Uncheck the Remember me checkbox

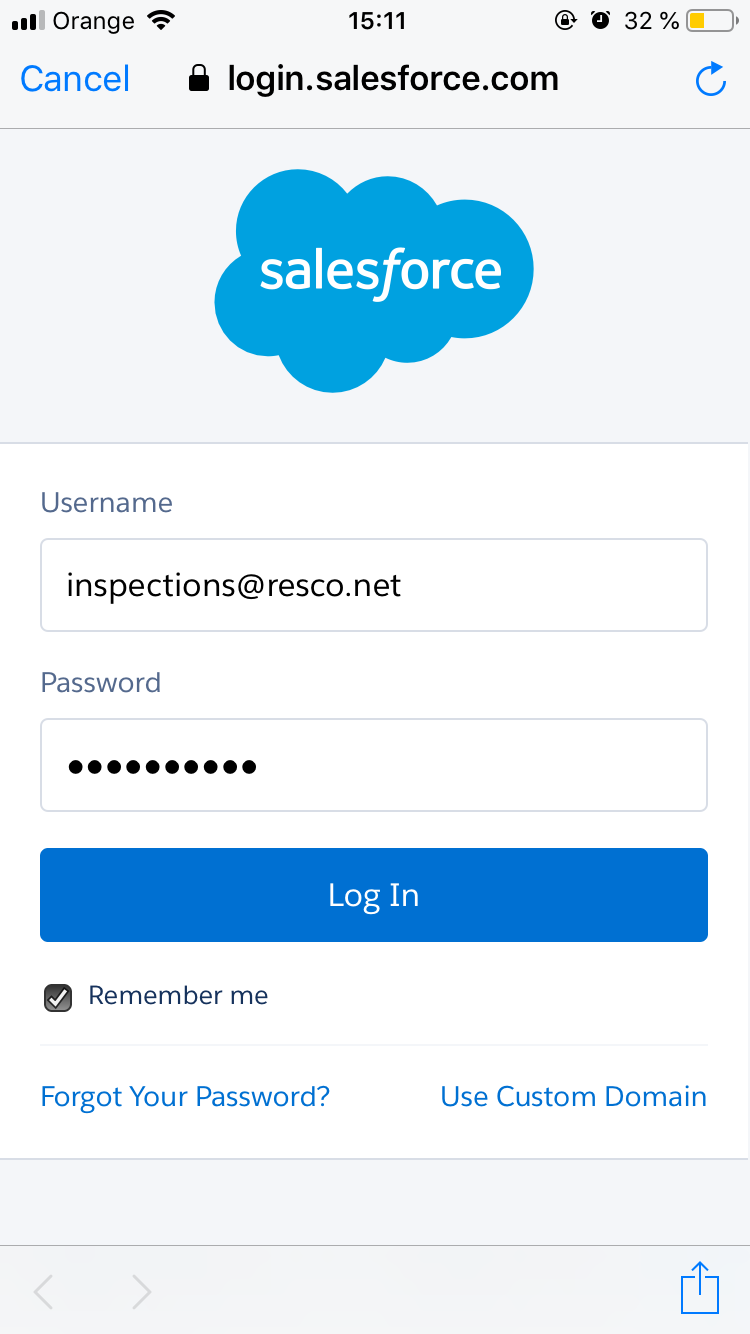58,997
